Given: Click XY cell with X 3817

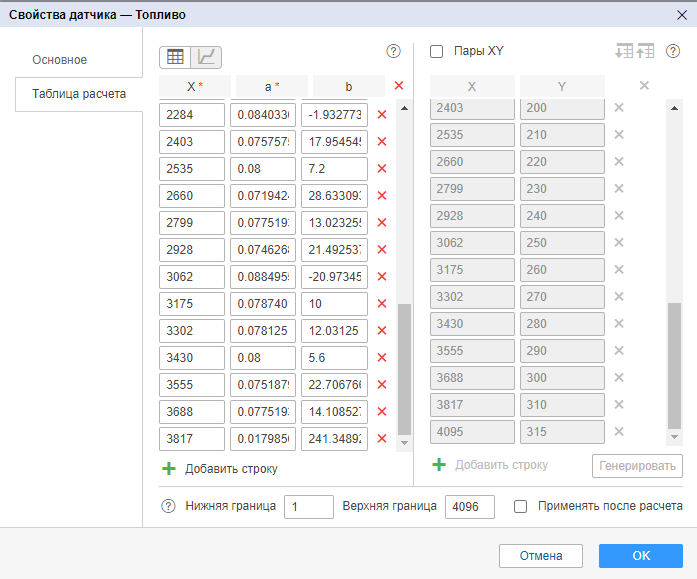Looking at the screenshot, I should pyautogui.click(x=472, y=405).
